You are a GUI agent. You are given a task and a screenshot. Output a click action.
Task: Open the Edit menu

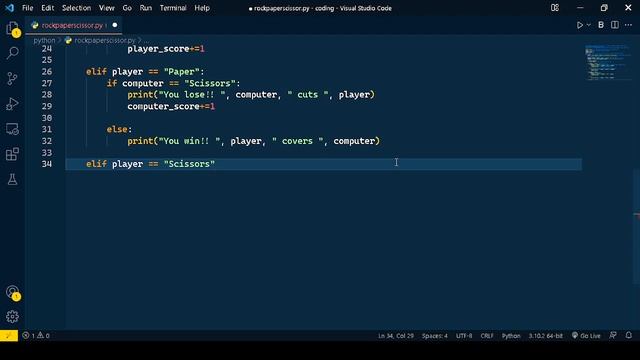pyautogui.click(x=47, y=8)
